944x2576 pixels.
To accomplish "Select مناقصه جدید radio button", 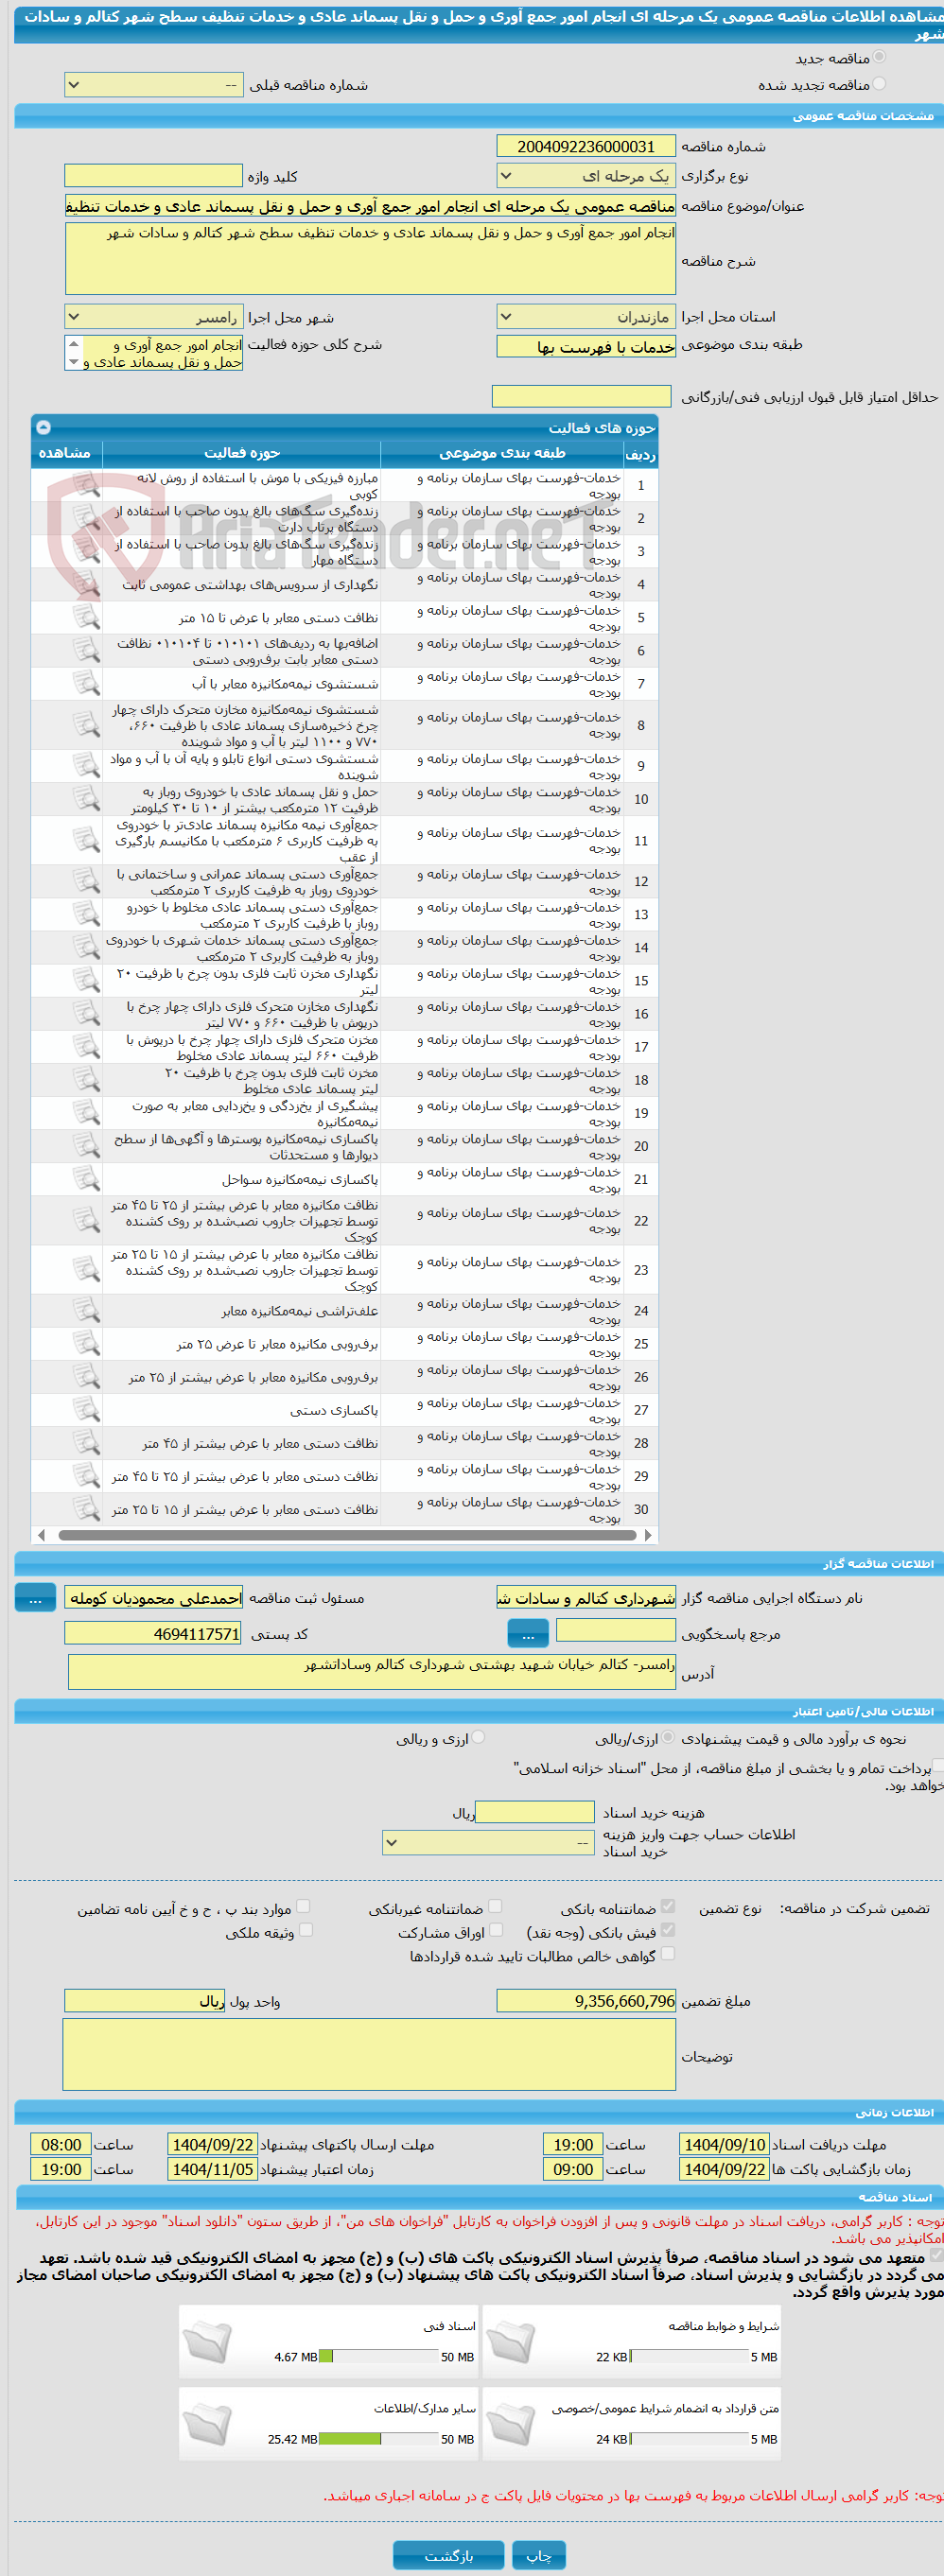I will point(879,58).
